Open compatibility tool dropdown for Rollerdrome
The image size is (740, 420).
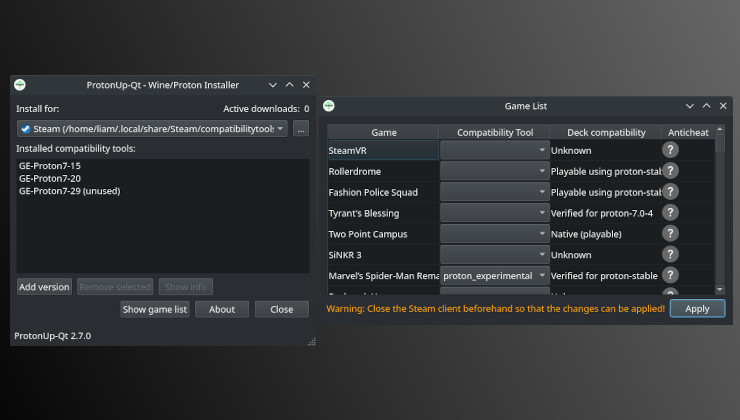point(495,171)
